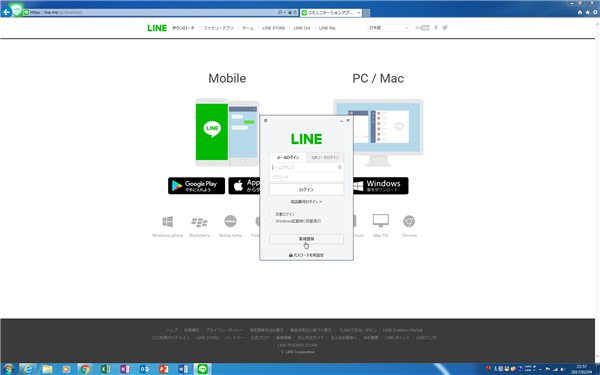This screenshot has width=600, height=375.
Task: Choose the 新規登録 sign-up button
Action: pyautogui.click(x=307, y=239)
